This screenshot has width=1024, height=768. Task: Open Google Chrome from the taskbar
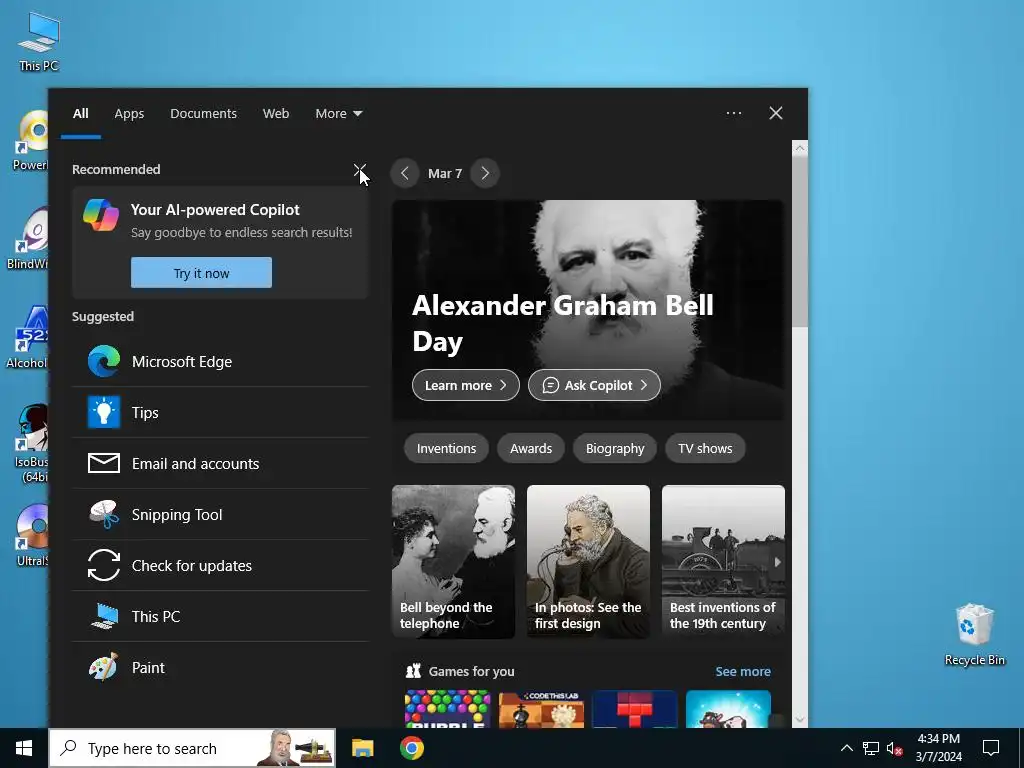[411, 748]
